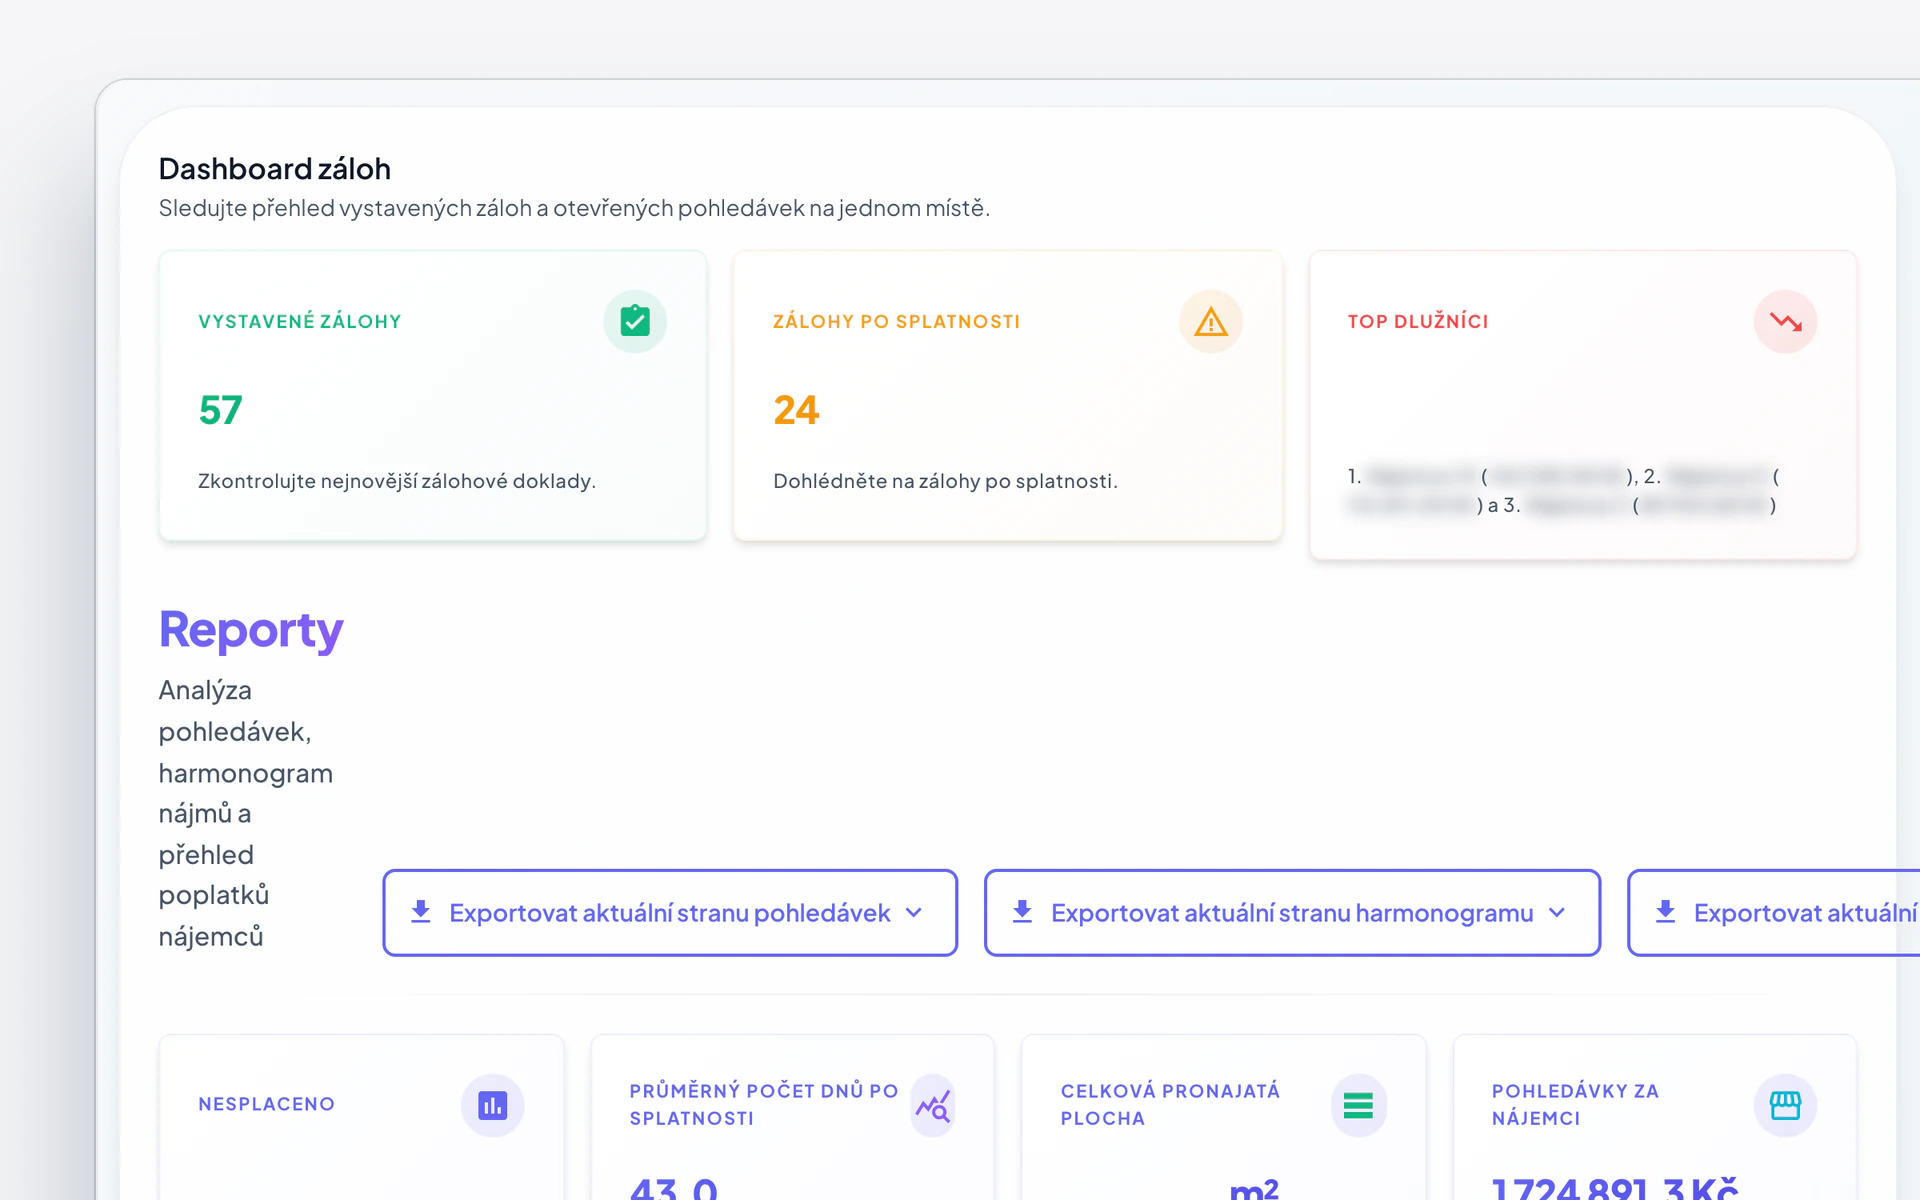Click the orange warning triangle icon
Image resolution: width=1920 pixels, height=1200 pixels.
1210,321
